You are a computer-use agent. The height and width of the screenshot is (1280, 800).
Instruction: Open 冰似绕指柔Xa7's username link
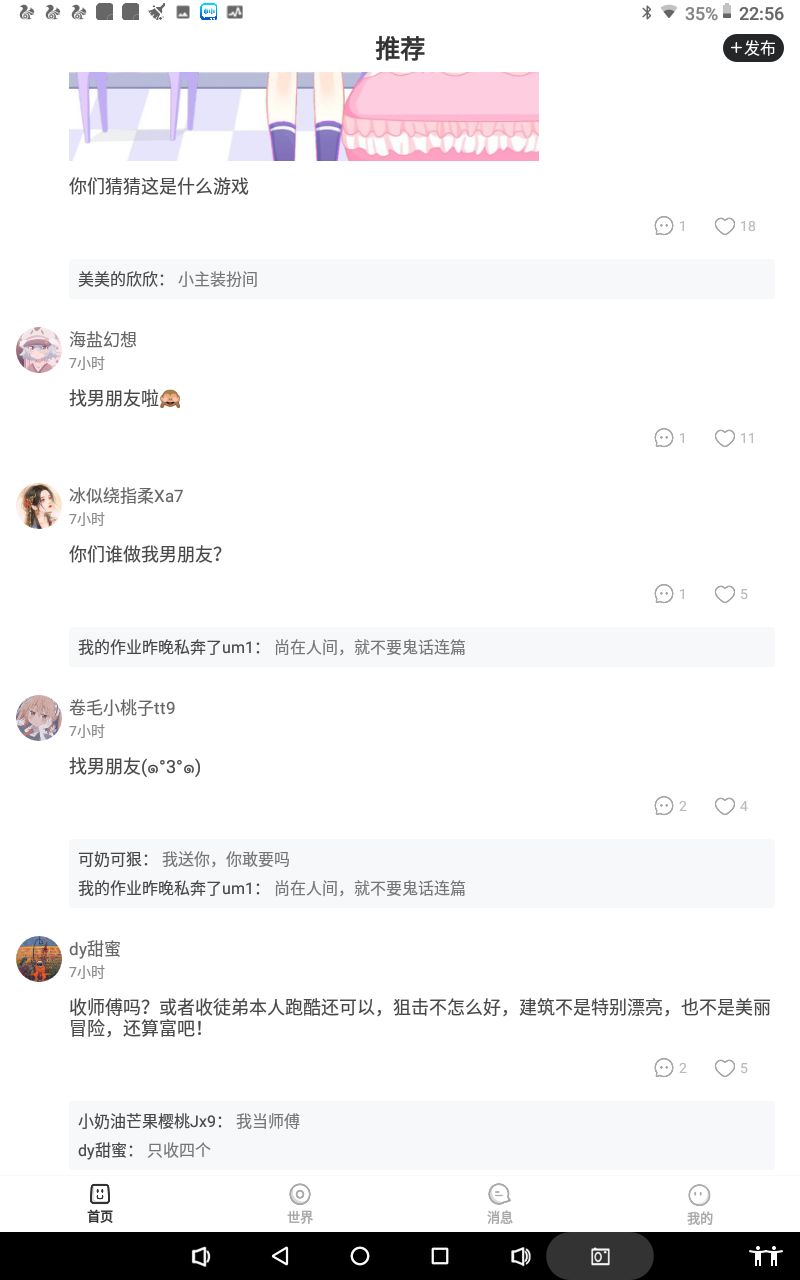tap(126, 496)
